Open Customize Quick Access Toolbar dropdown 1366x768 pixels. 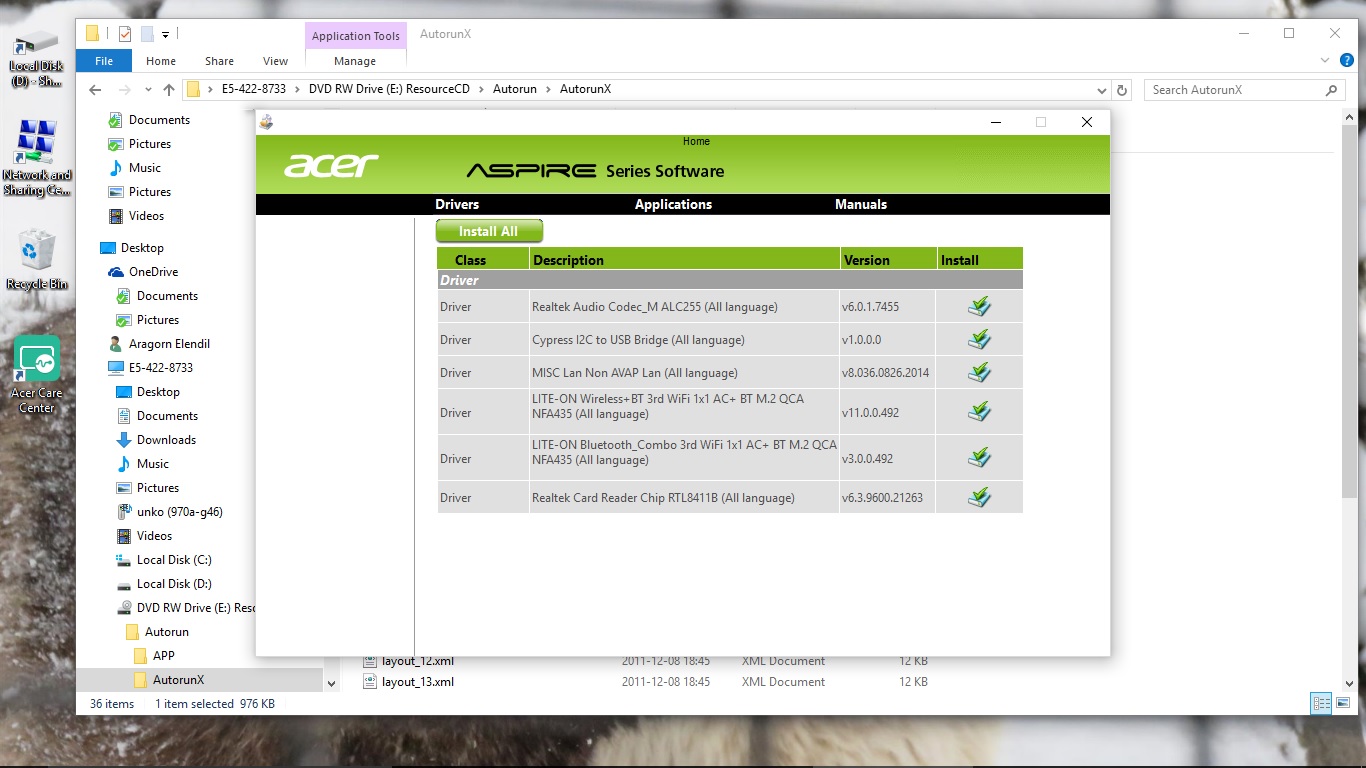point(166,34)
